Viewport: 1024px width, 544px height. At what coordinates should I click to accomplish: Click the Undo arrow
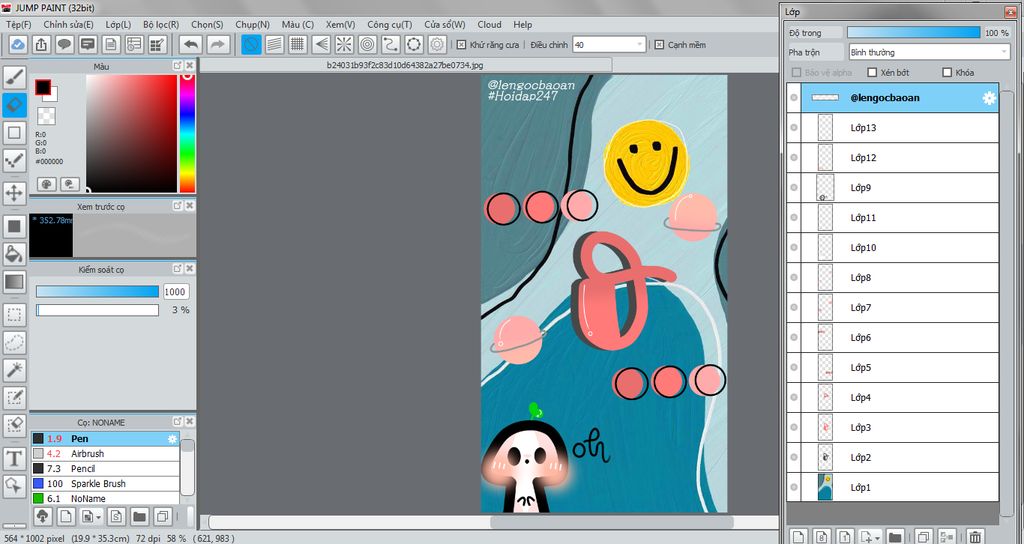pyautogui.click(x=191, y=44)
